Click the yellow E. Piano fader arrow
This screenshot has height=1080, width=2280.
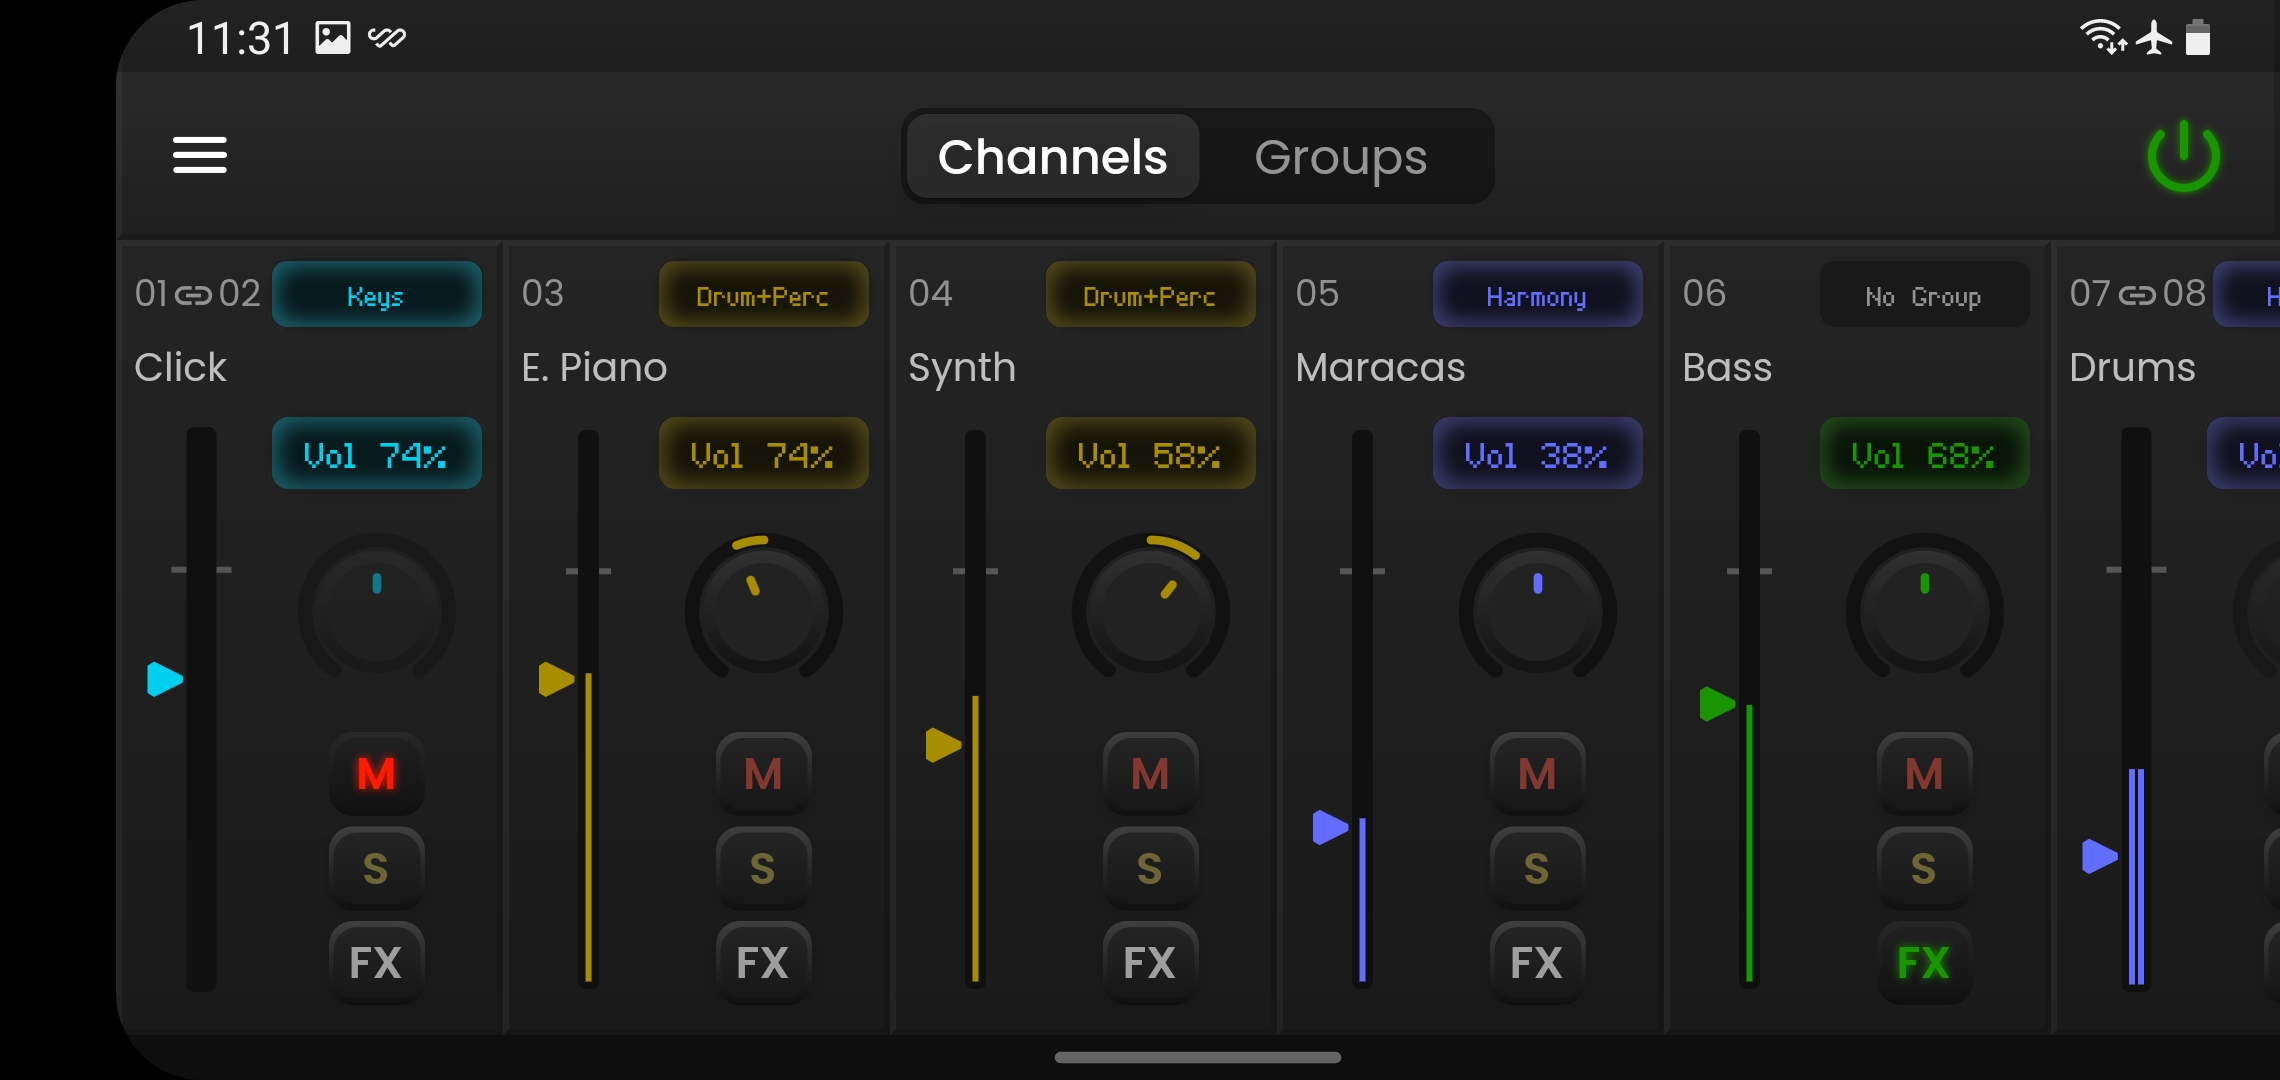[x=556, y=679]
